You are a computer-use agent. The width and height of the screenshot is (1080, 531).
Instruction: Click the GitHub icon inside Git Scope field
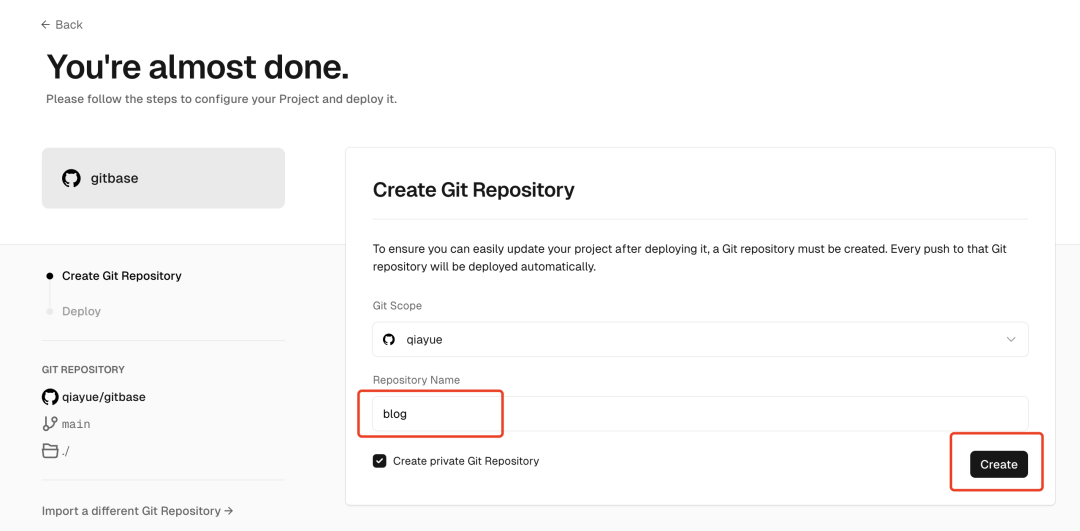389,340
